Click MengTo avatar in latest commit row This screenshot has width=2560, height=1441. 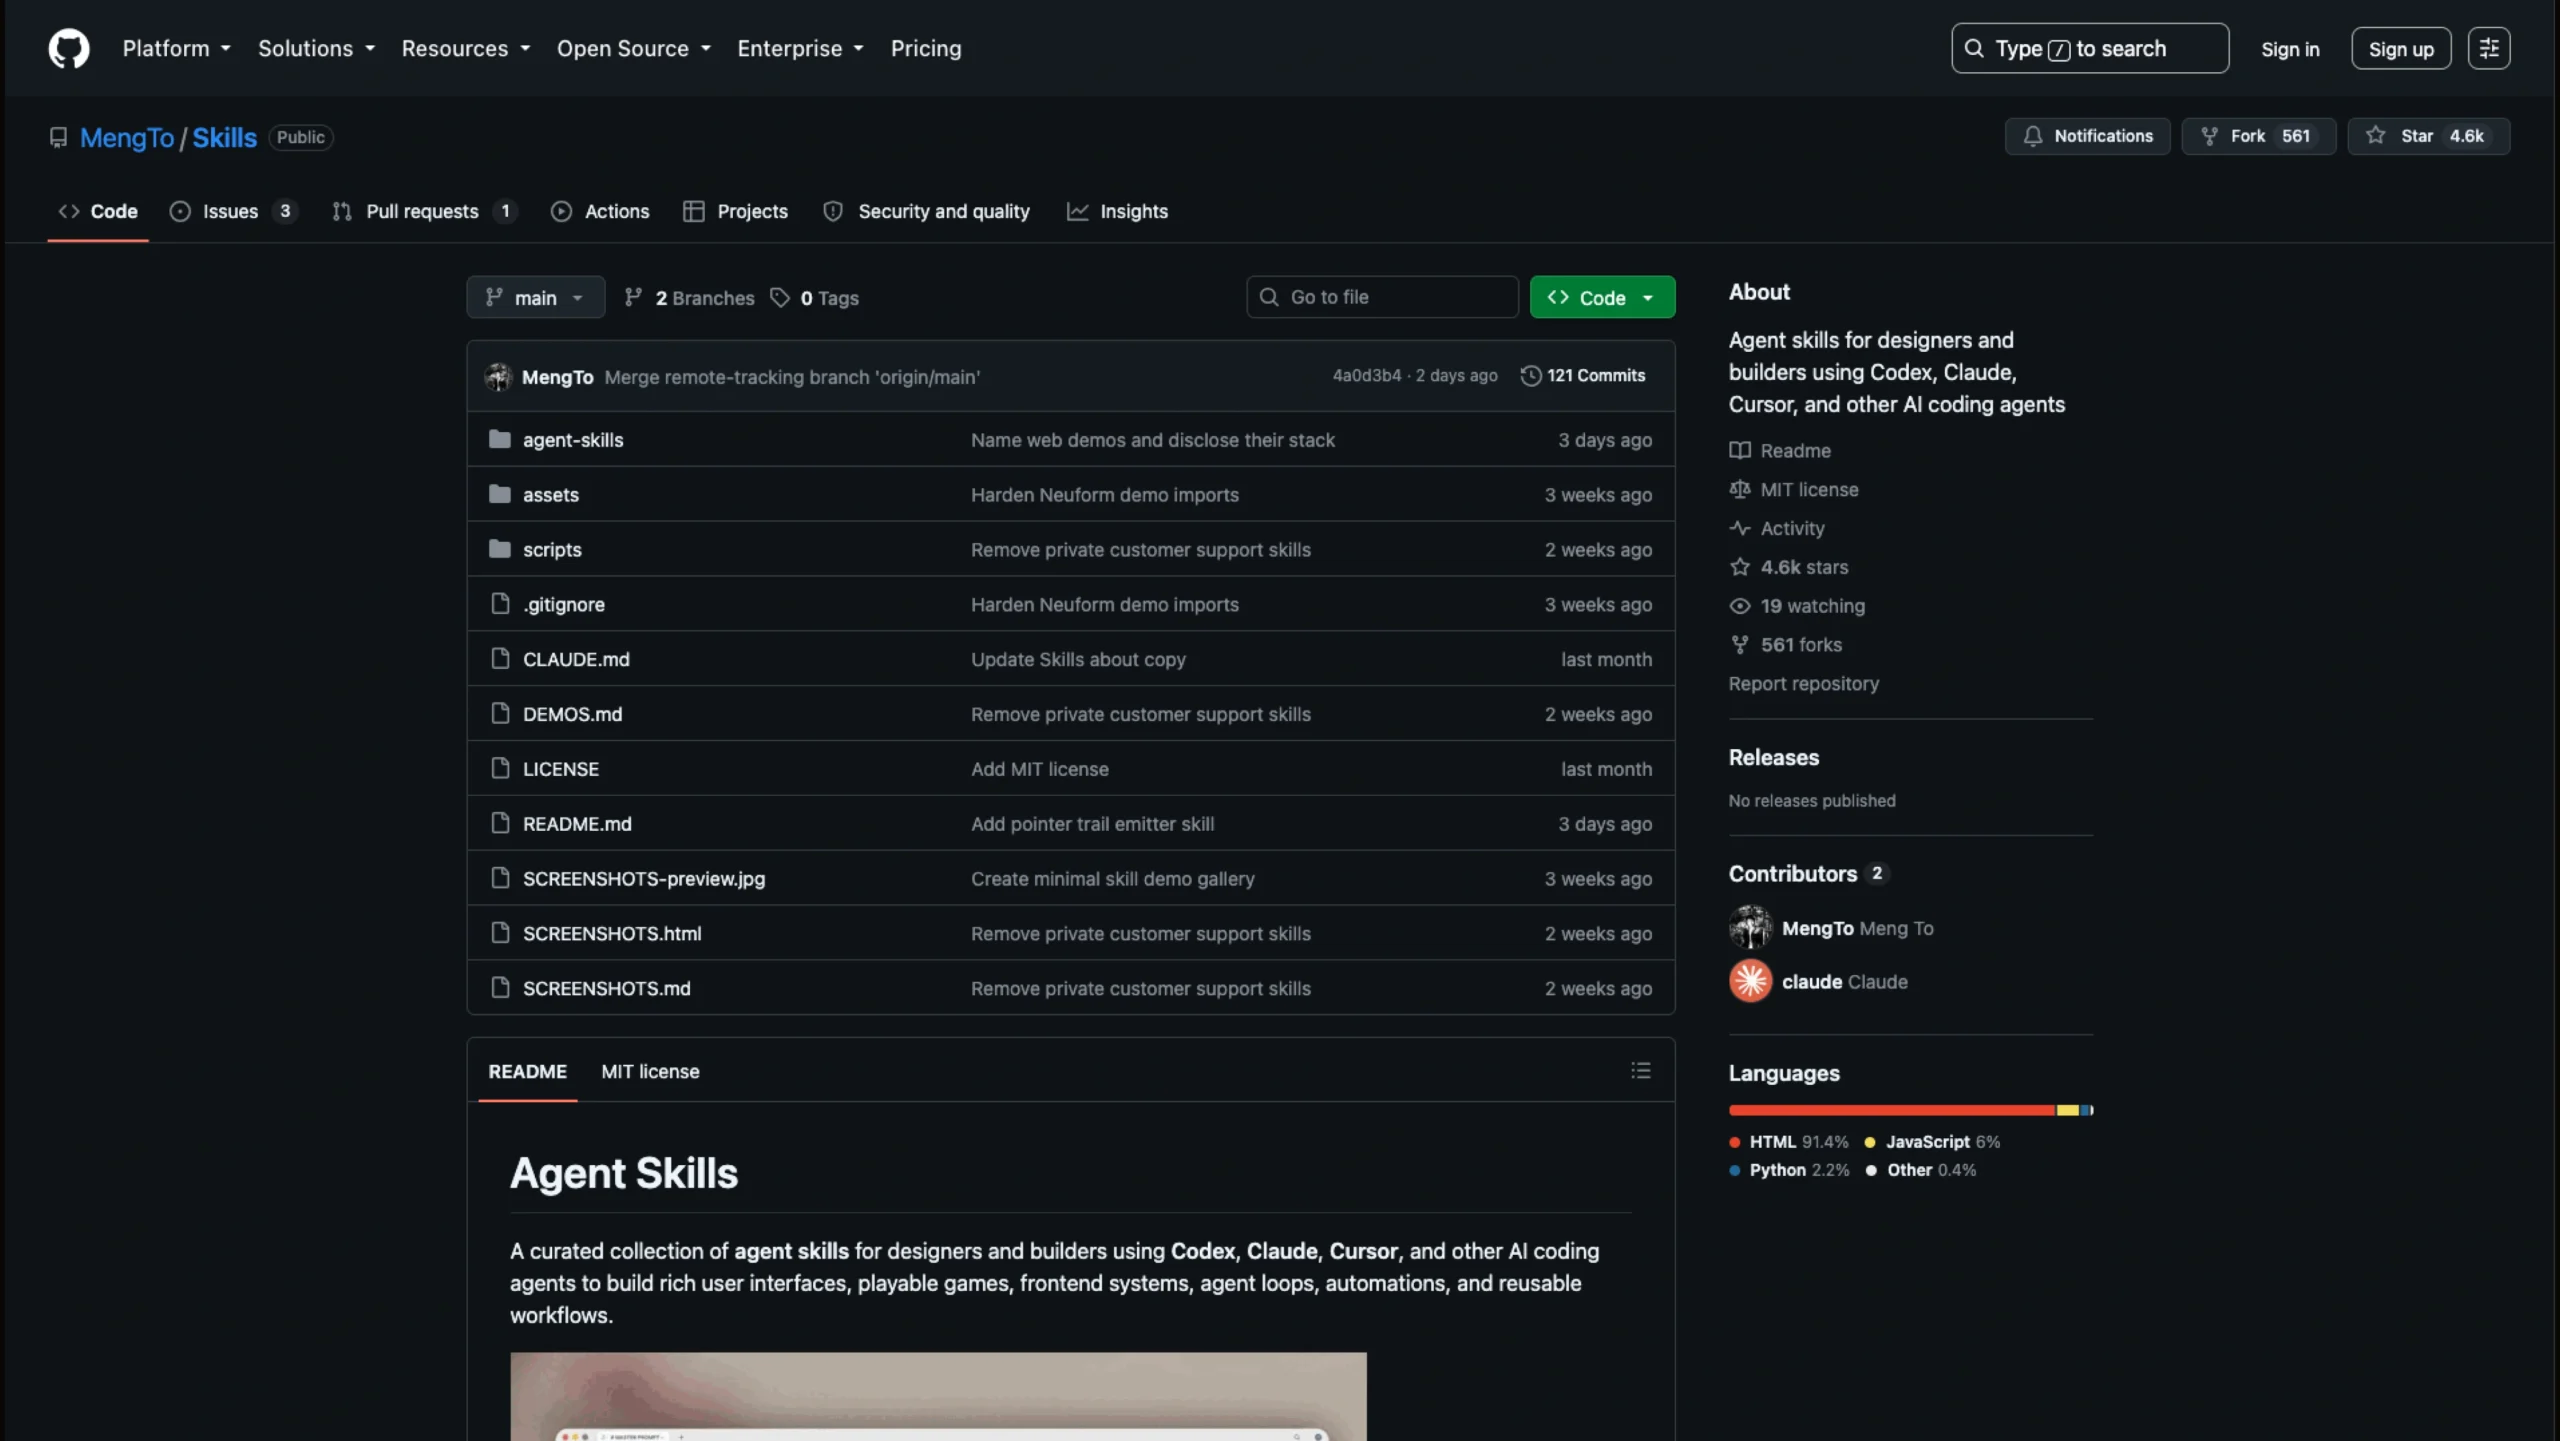[498, 376]
